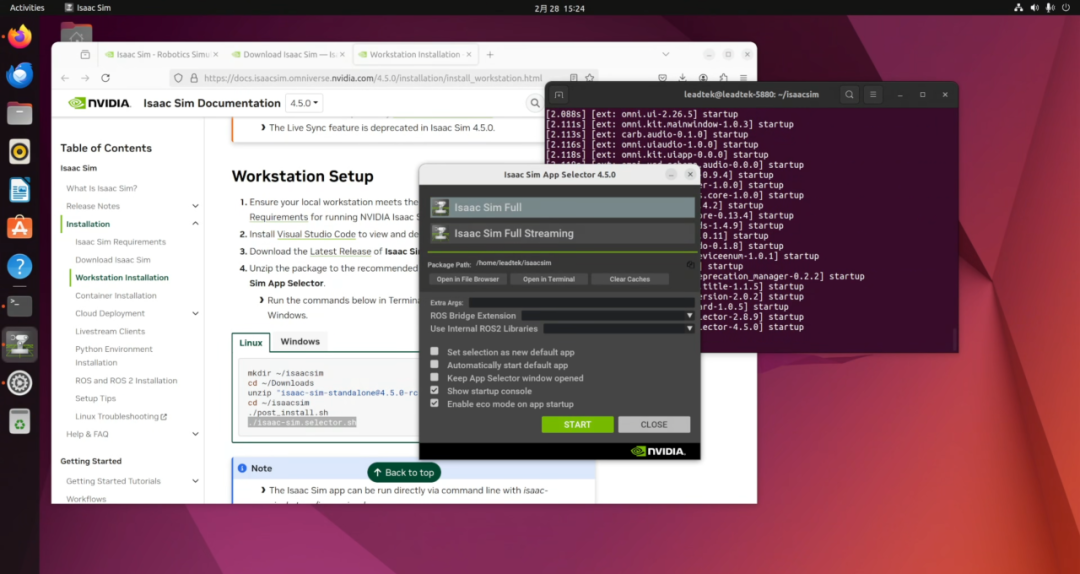Viewport: 1080px width, 574px height.
Task: Open the Firefox list all tabs dropdown
Action: click(665, 54)
